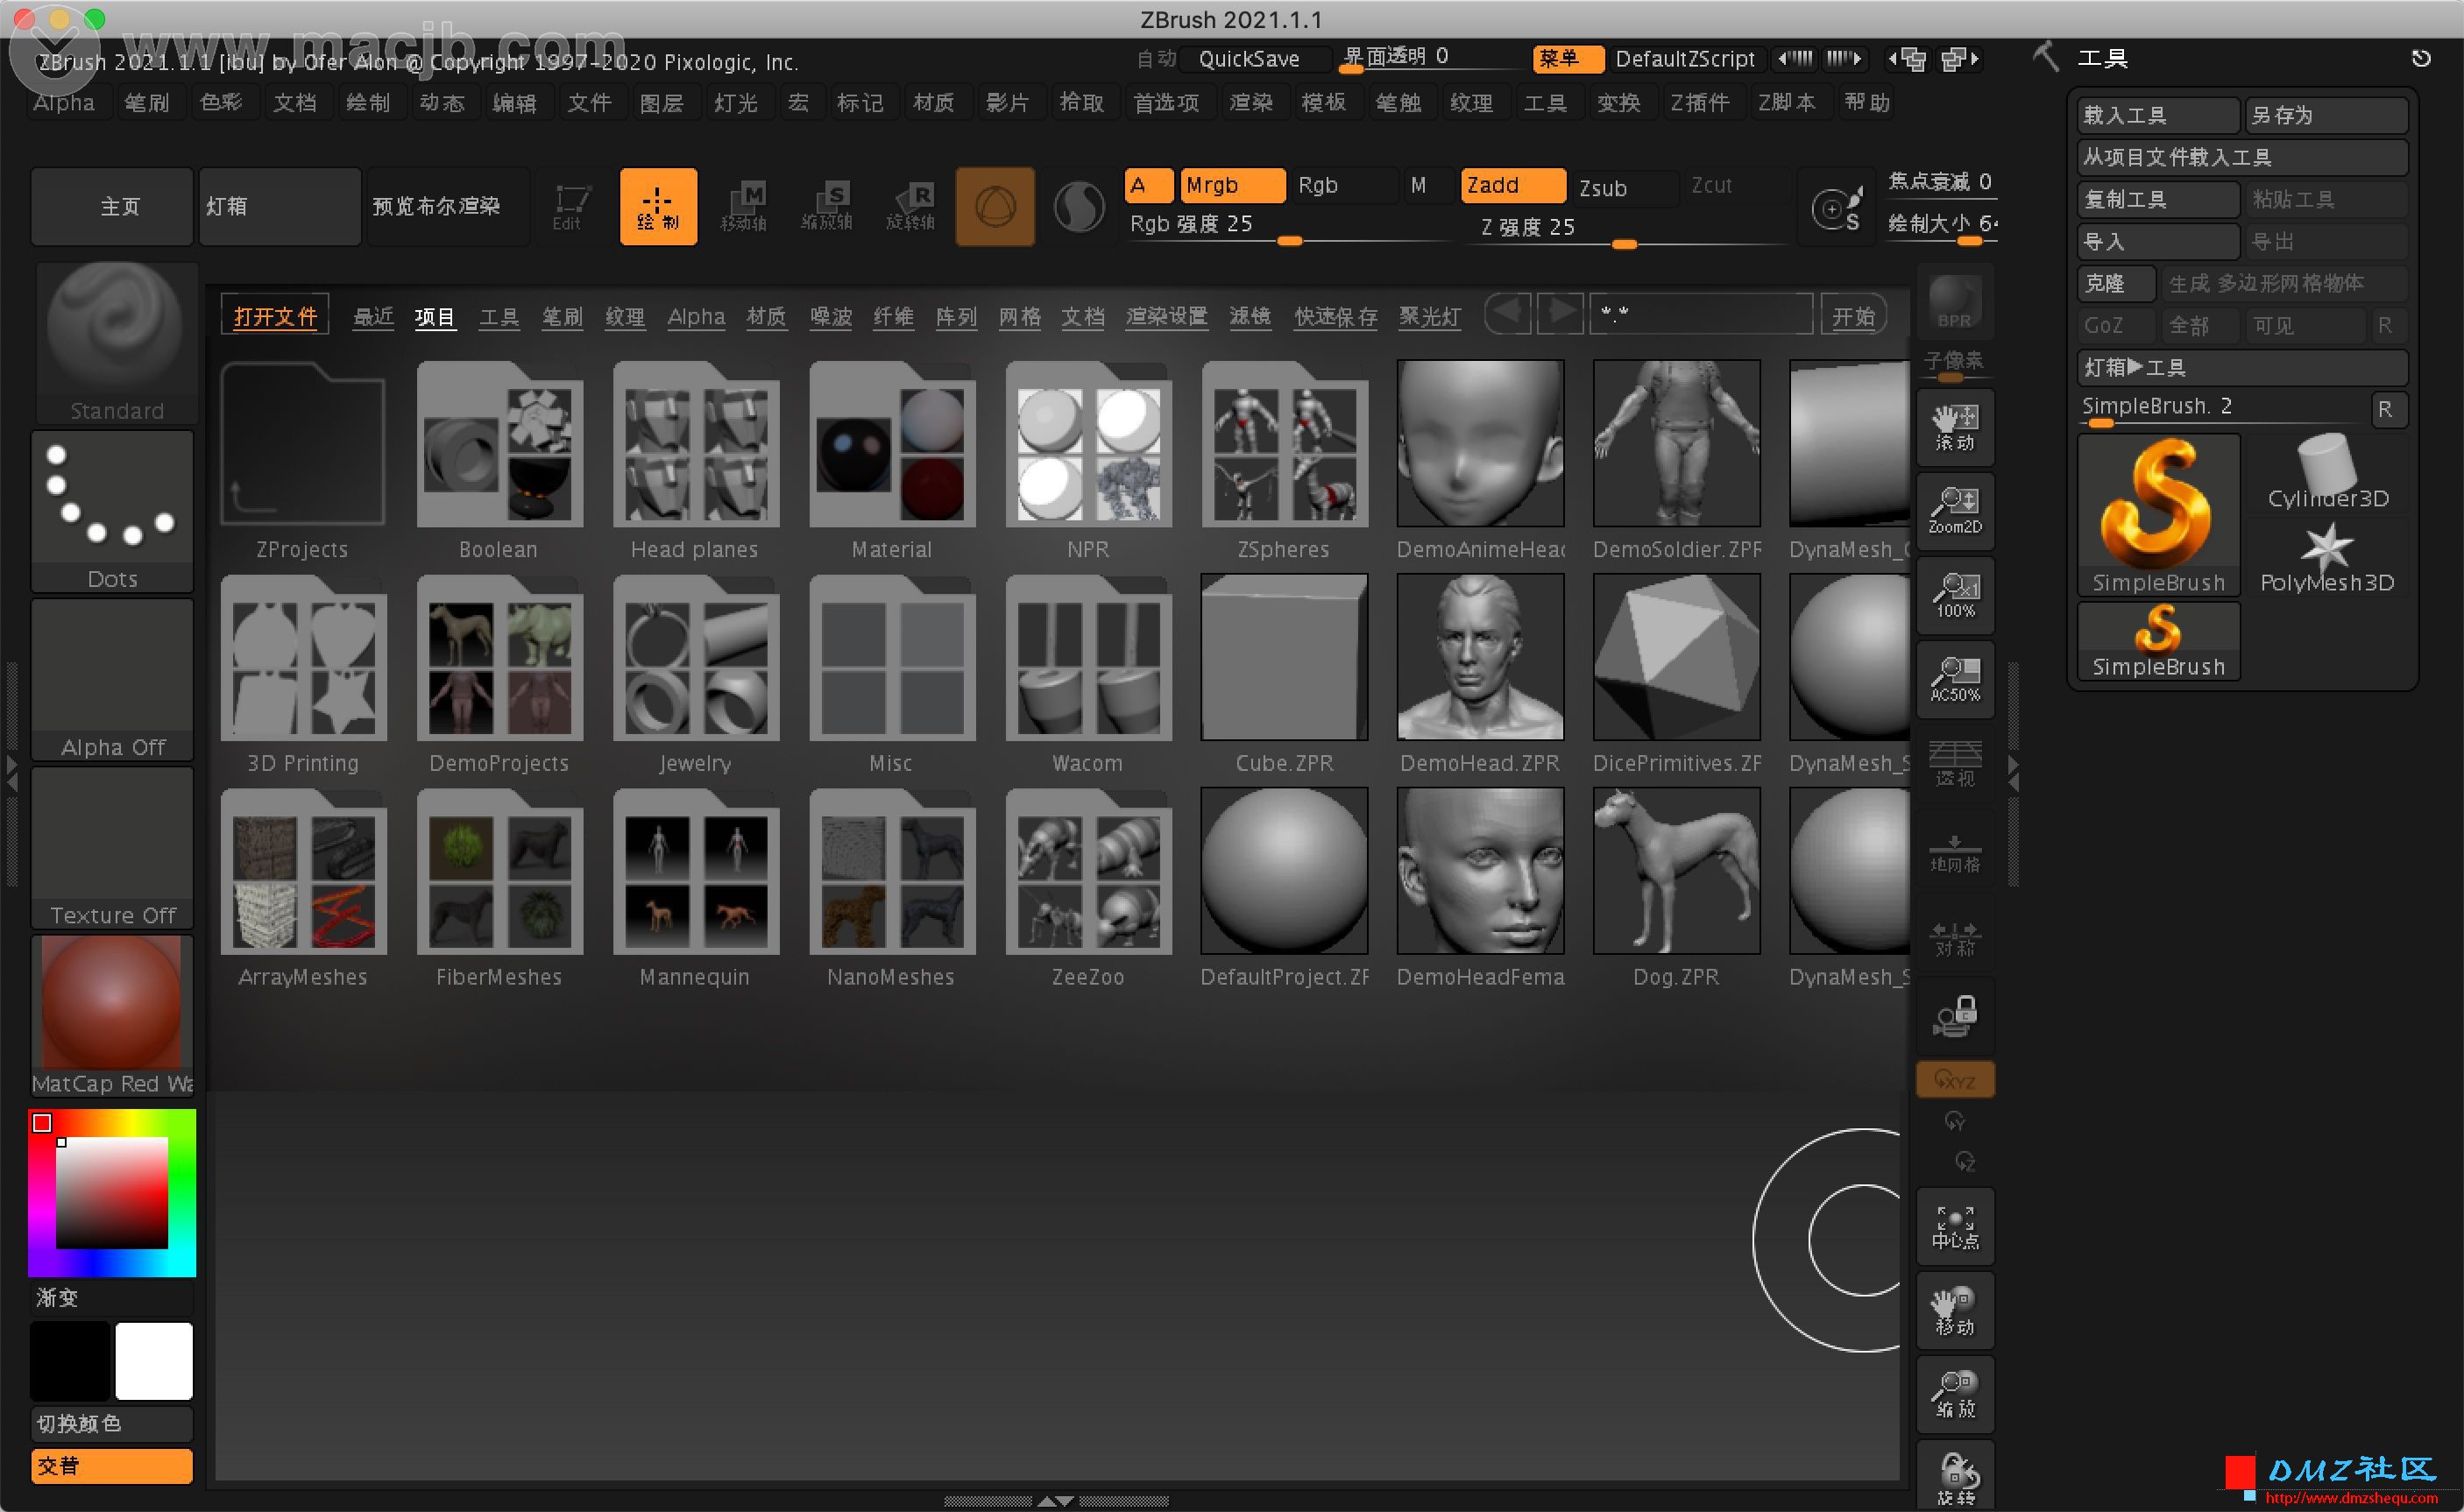The height and width of the screenshot is (1512, 2464).
Task: Toggle Mrgb painting mode
Action: click(x=1232, y=185)
